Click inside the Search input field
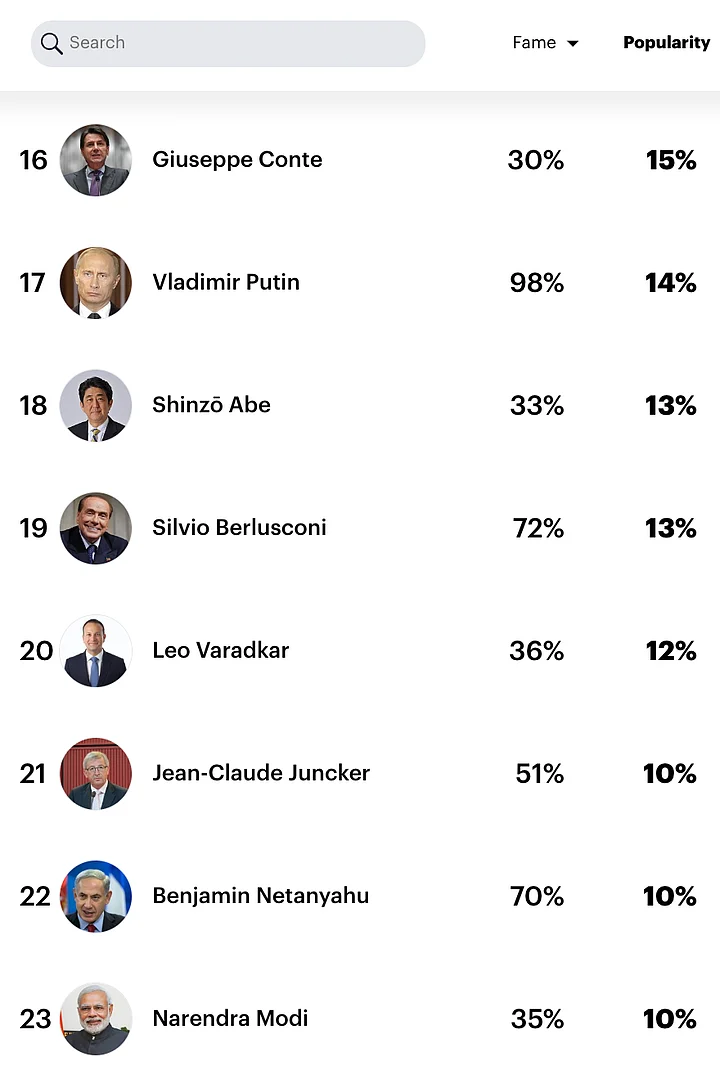The height and width of the screenshot is (1070, 720). click(x=240, y=43)
